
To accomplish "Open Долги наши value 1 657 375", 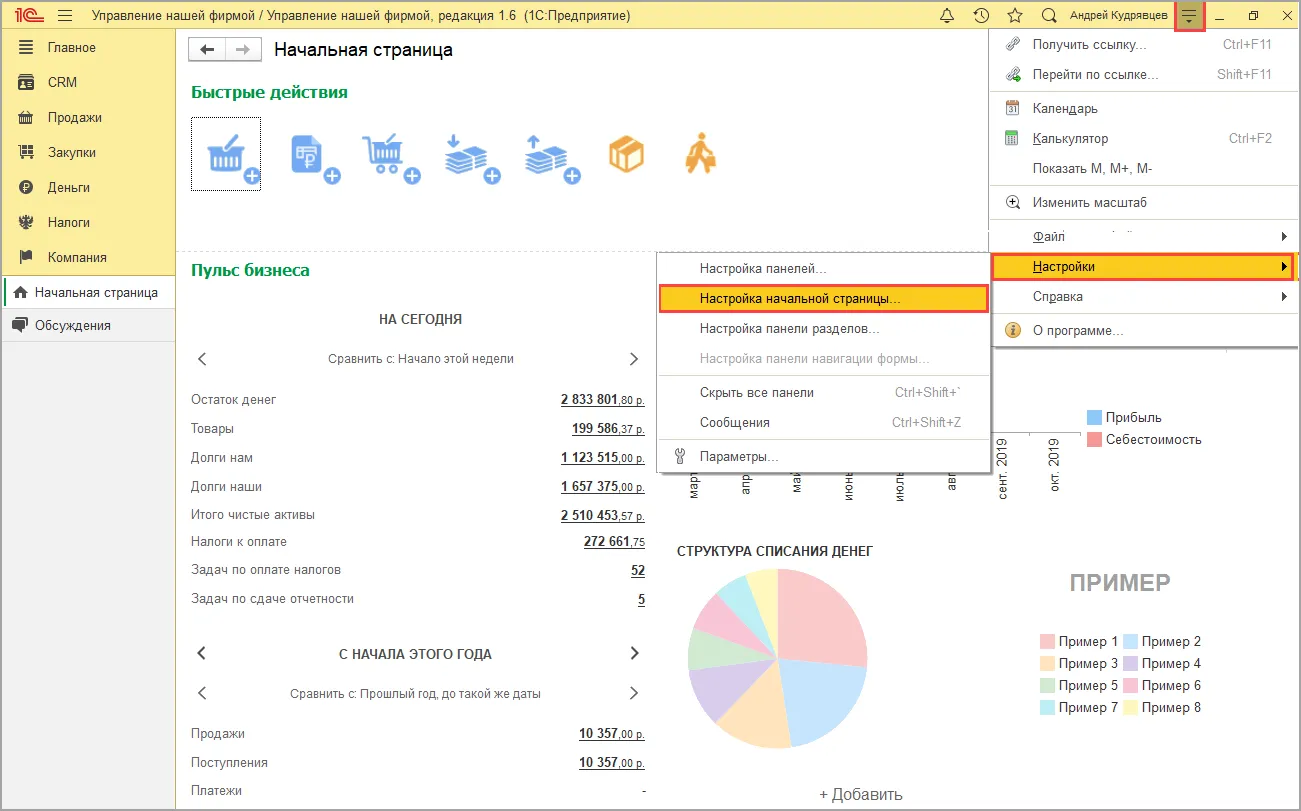I will [602, 487].
